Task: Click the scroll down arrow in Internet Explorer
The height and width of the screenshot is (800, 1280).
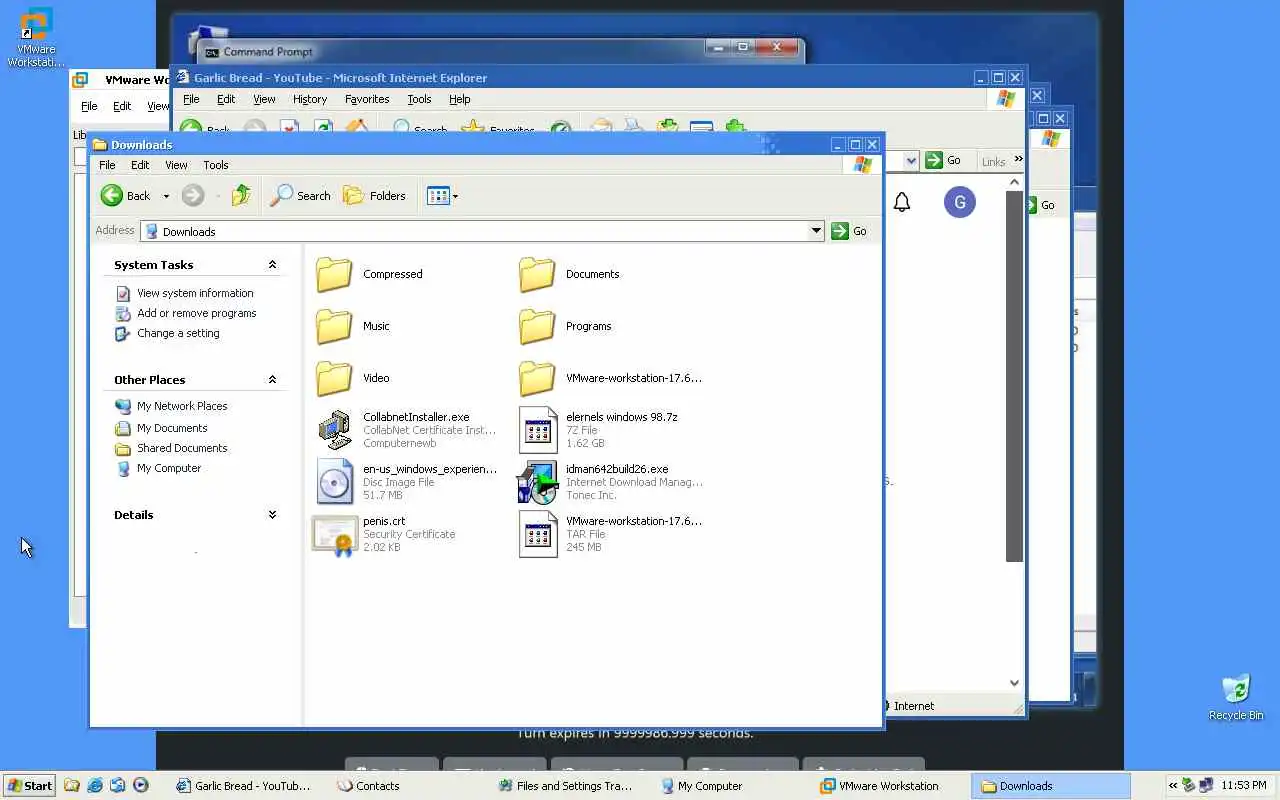Action: point(1014,683)
